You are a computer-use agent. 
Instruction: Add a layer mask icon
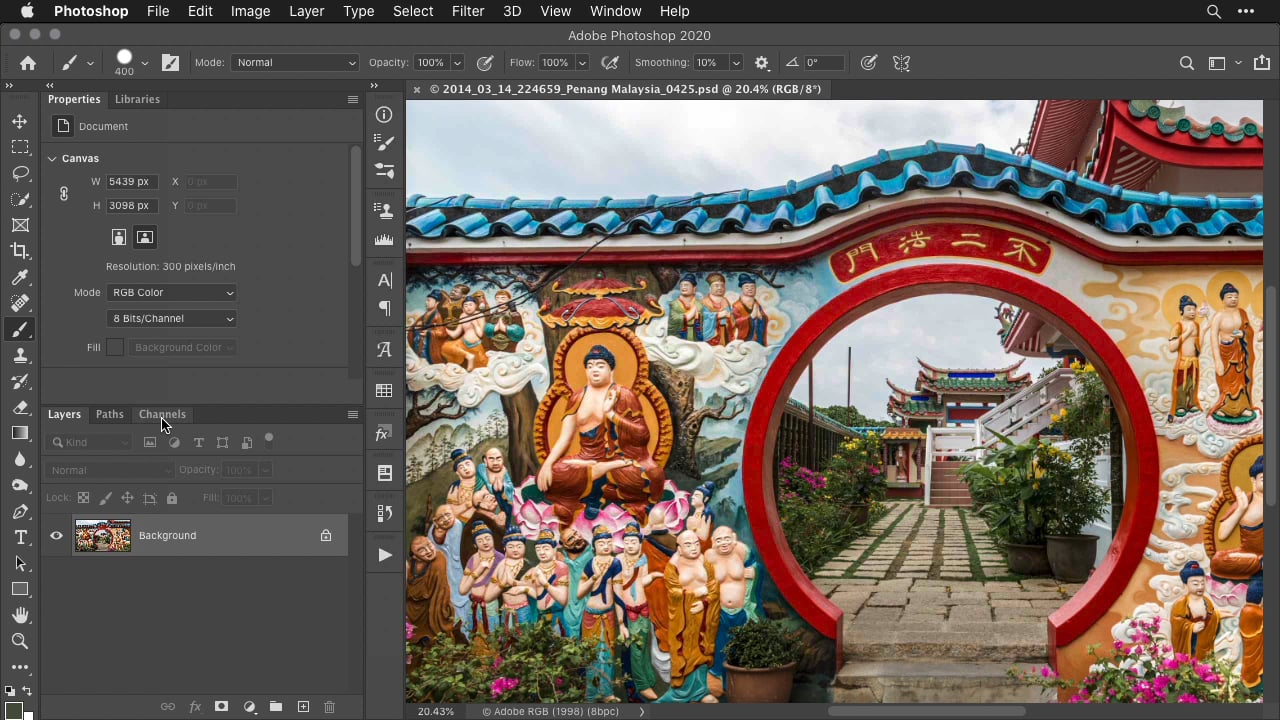222,707
